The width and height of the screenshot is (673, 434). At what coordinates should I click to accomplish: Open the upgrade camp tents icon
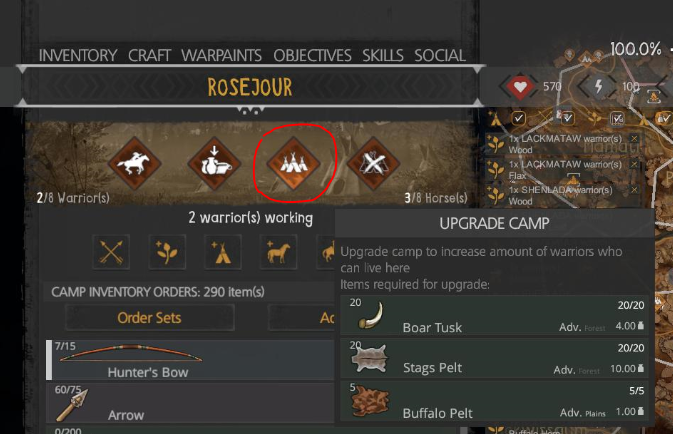click(294, 163)
